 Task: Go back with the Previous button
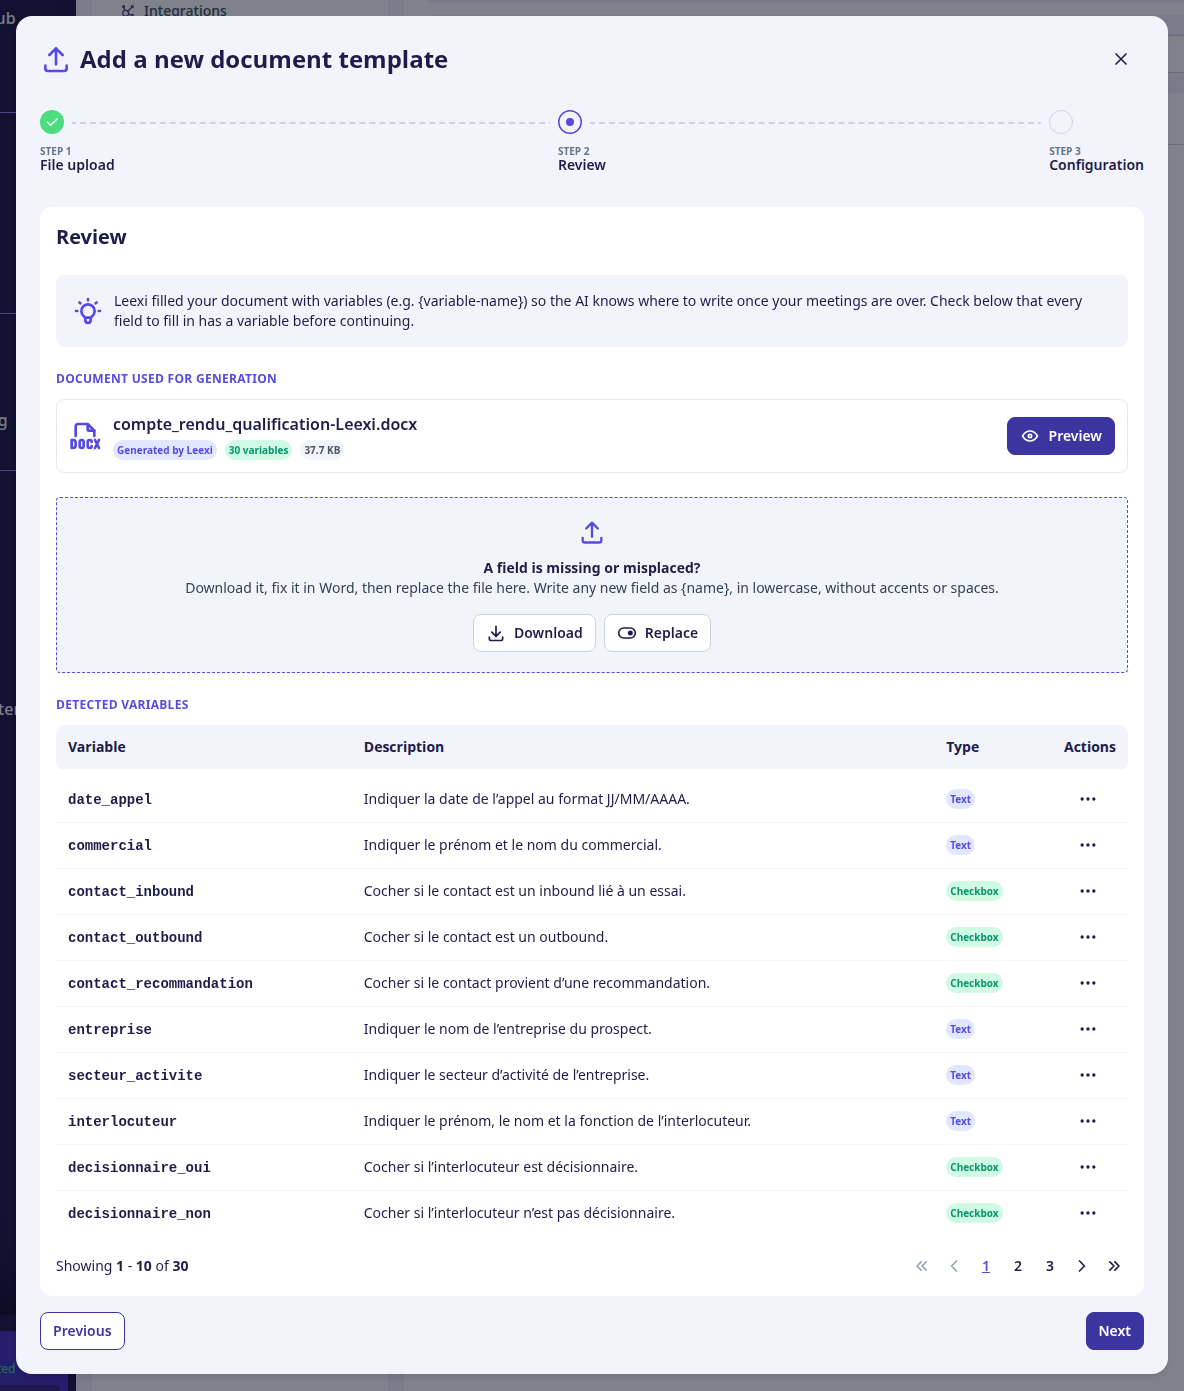point(82,1331)
